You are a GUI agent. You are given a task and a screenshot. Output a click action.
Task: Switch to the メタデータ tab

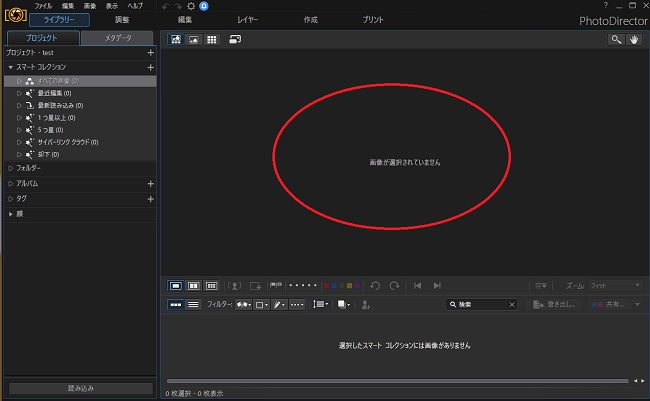(117, 38)
